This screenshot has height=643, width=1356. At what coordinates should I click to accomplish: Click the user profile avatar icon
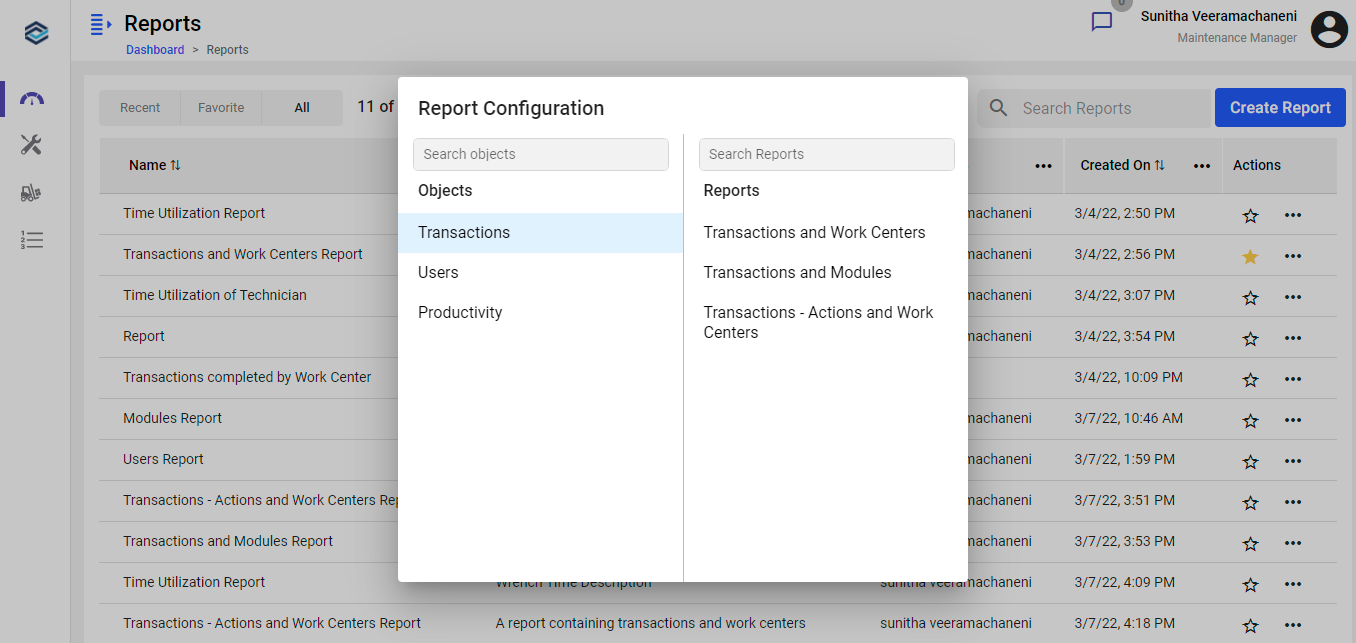click(1329, 29)
